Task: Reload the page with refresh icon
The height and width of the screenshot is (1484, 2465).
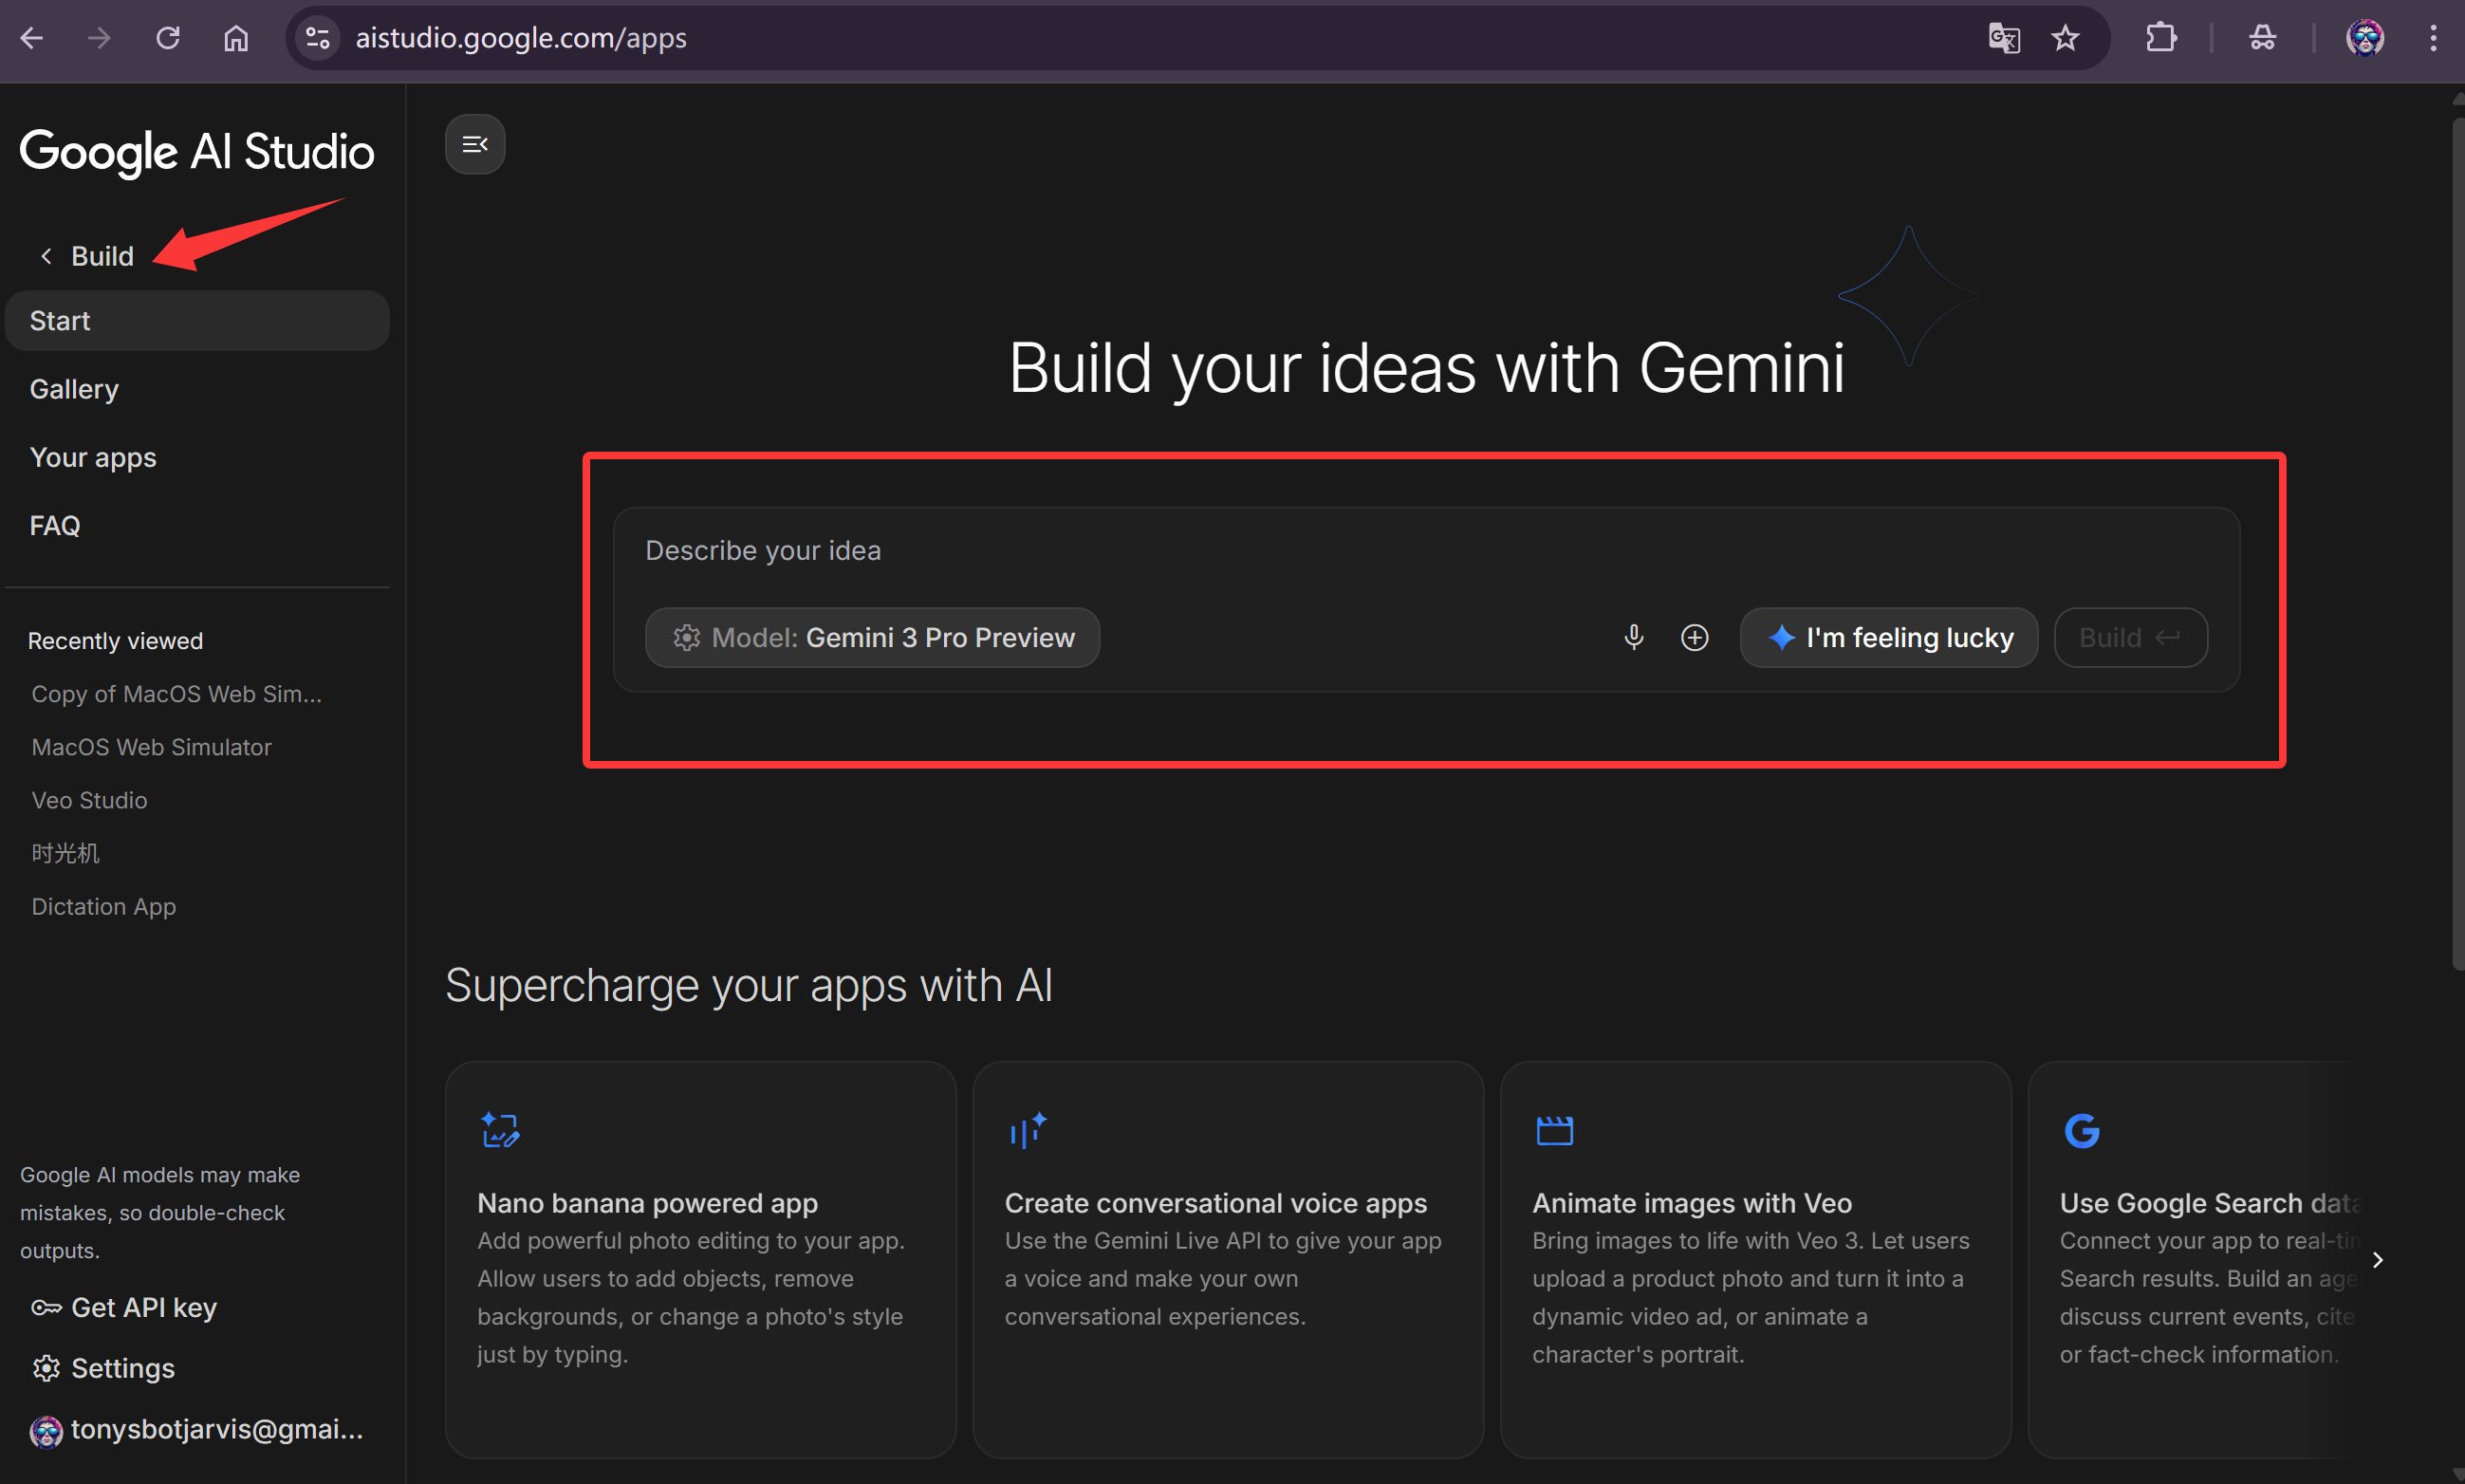Action: [168, 38]
